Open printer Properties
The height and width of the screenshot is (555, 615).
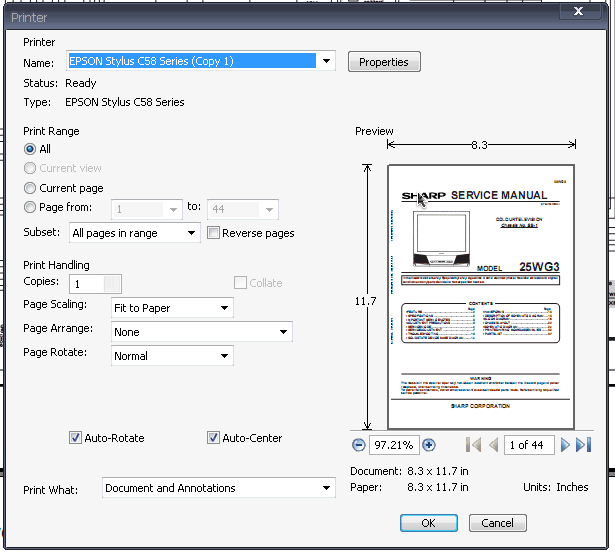tap(384, 62)
